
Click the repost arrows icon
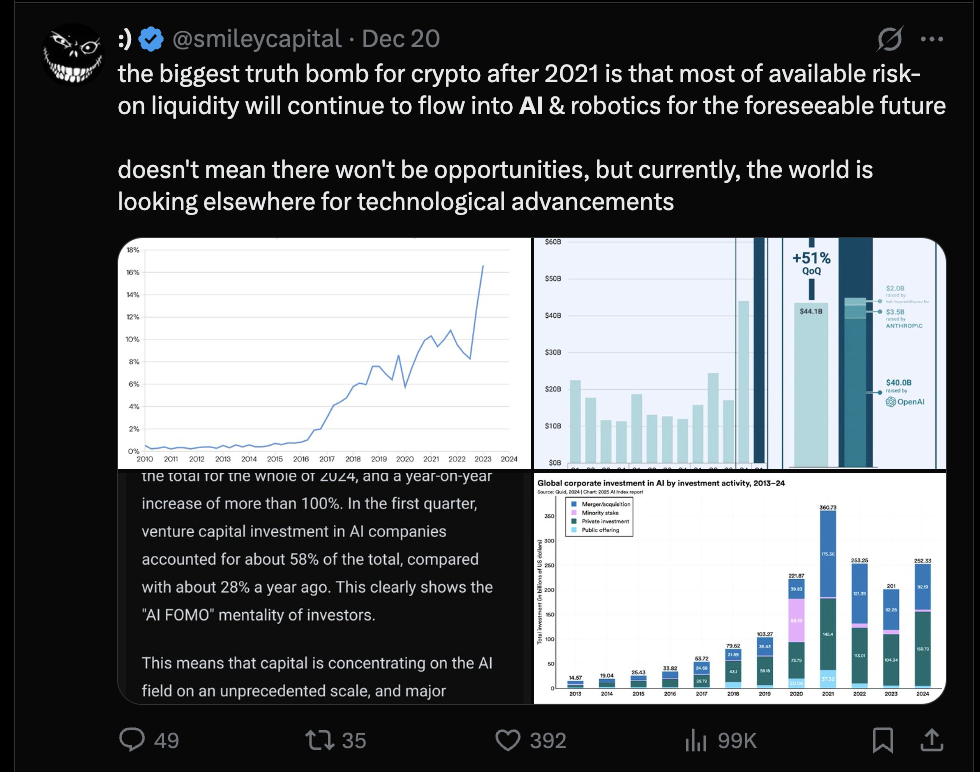[x=320, y=740]
